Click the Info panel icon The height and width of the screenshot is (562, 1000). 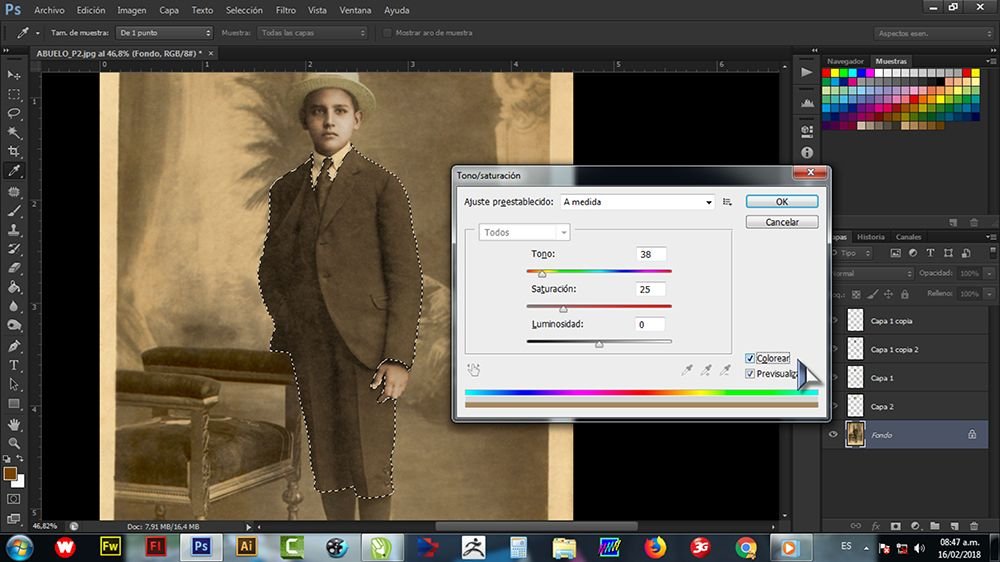pos(807,152)
